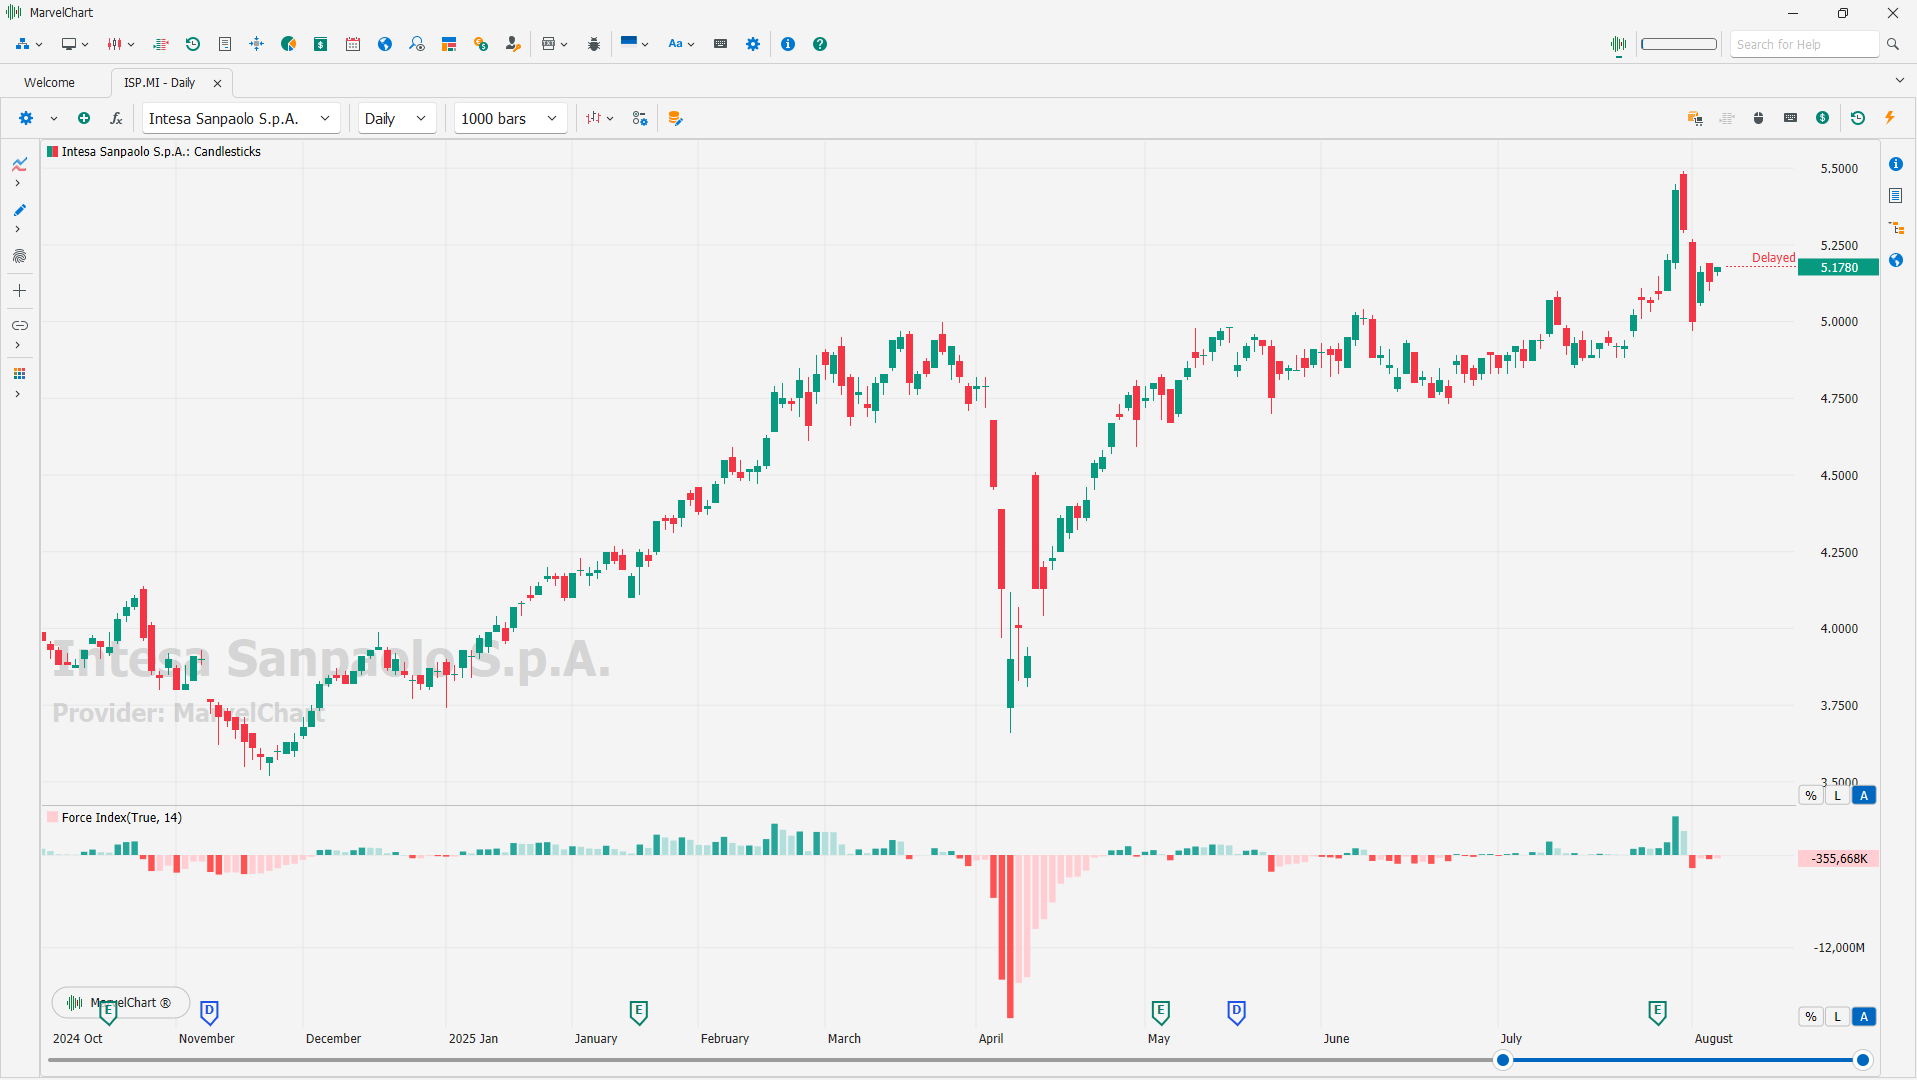The width and height of the screenshot is (1917, 1080).
Task: Click the green dollar circle icon
Action: click(x=1823, y=118)
